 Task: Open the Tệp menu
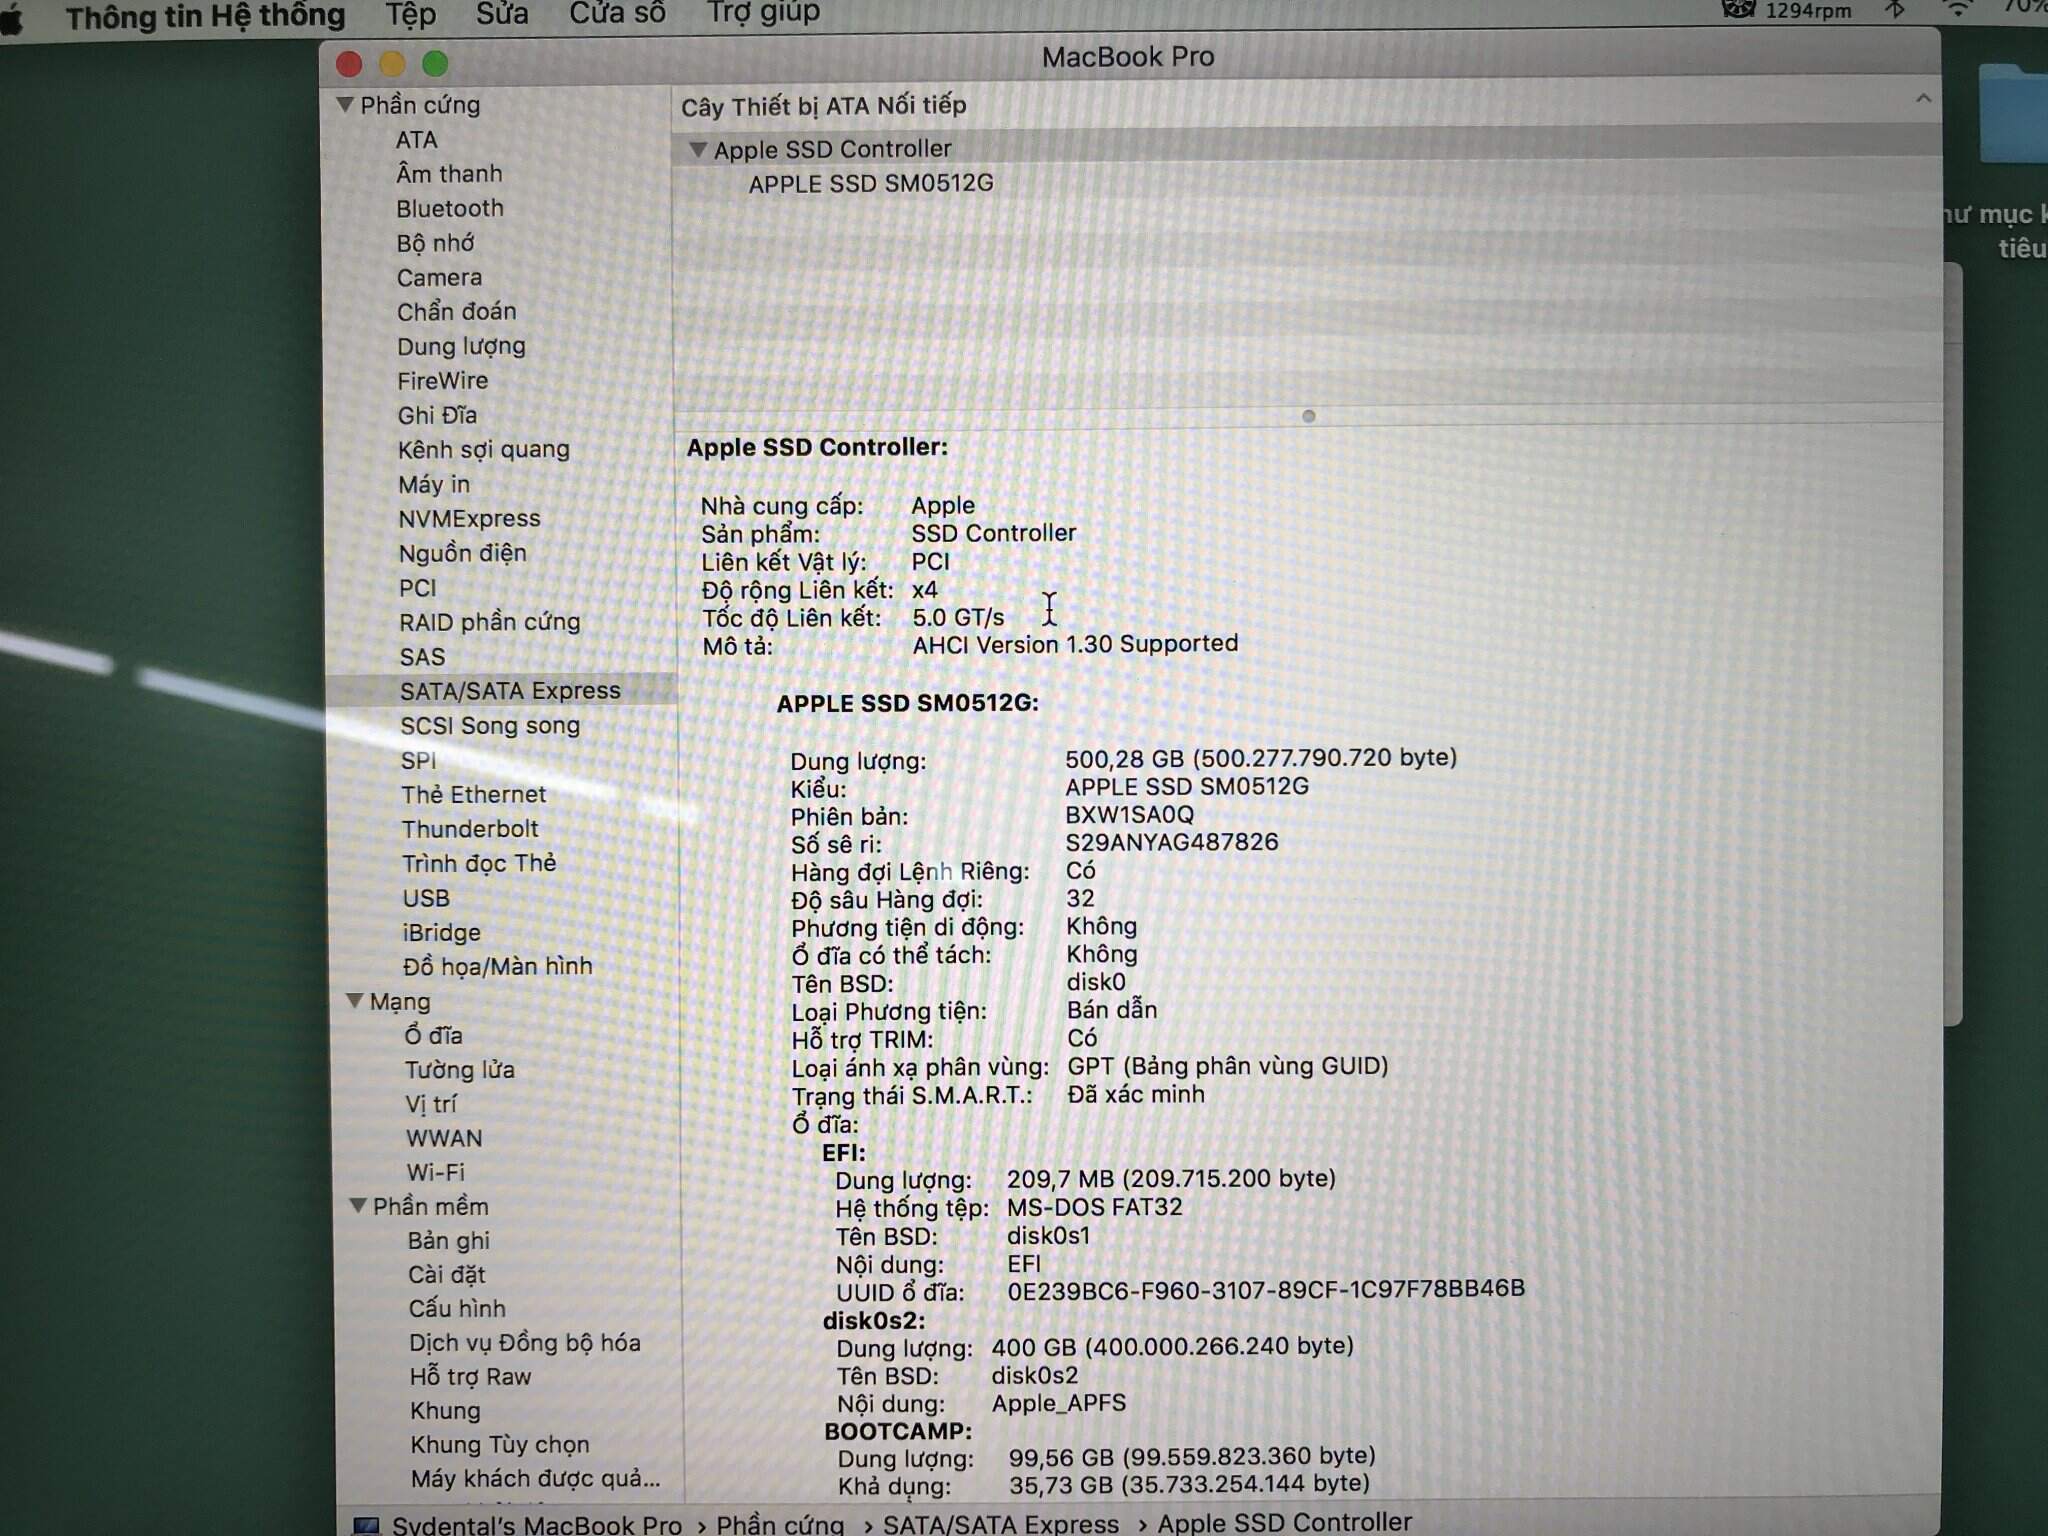click(410, 14)
